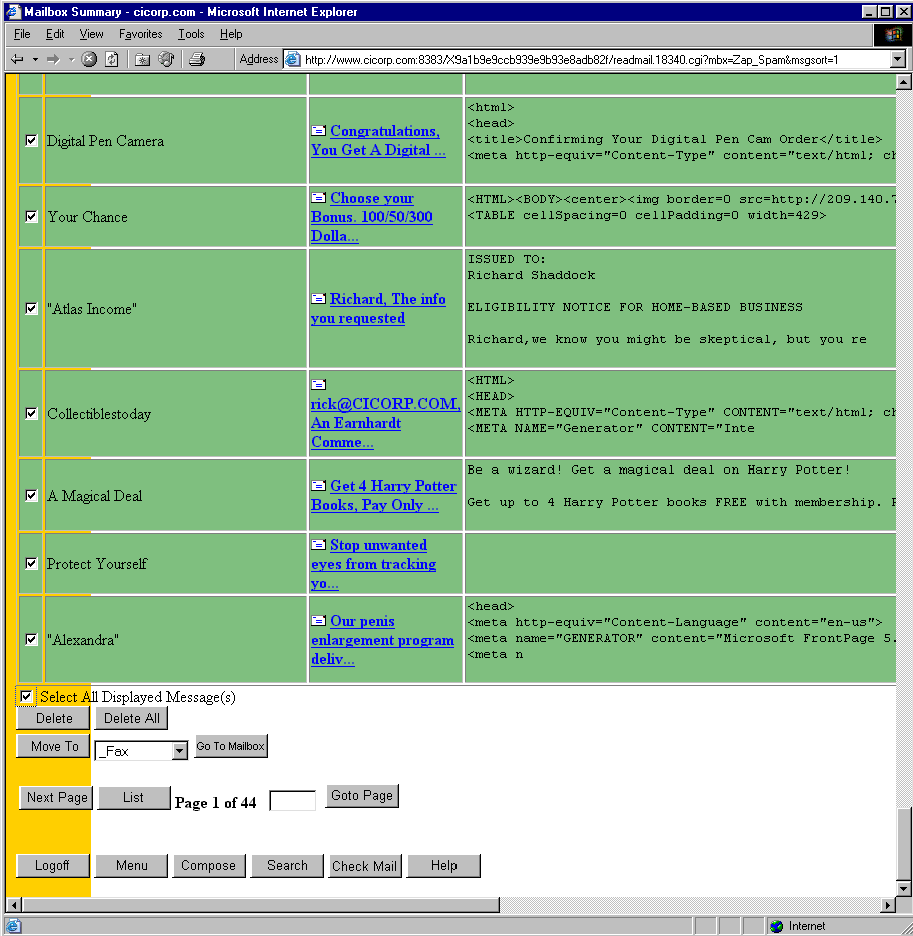
Task: Click the Delete button
Action: pyautogui.click(x=54, y=718)
